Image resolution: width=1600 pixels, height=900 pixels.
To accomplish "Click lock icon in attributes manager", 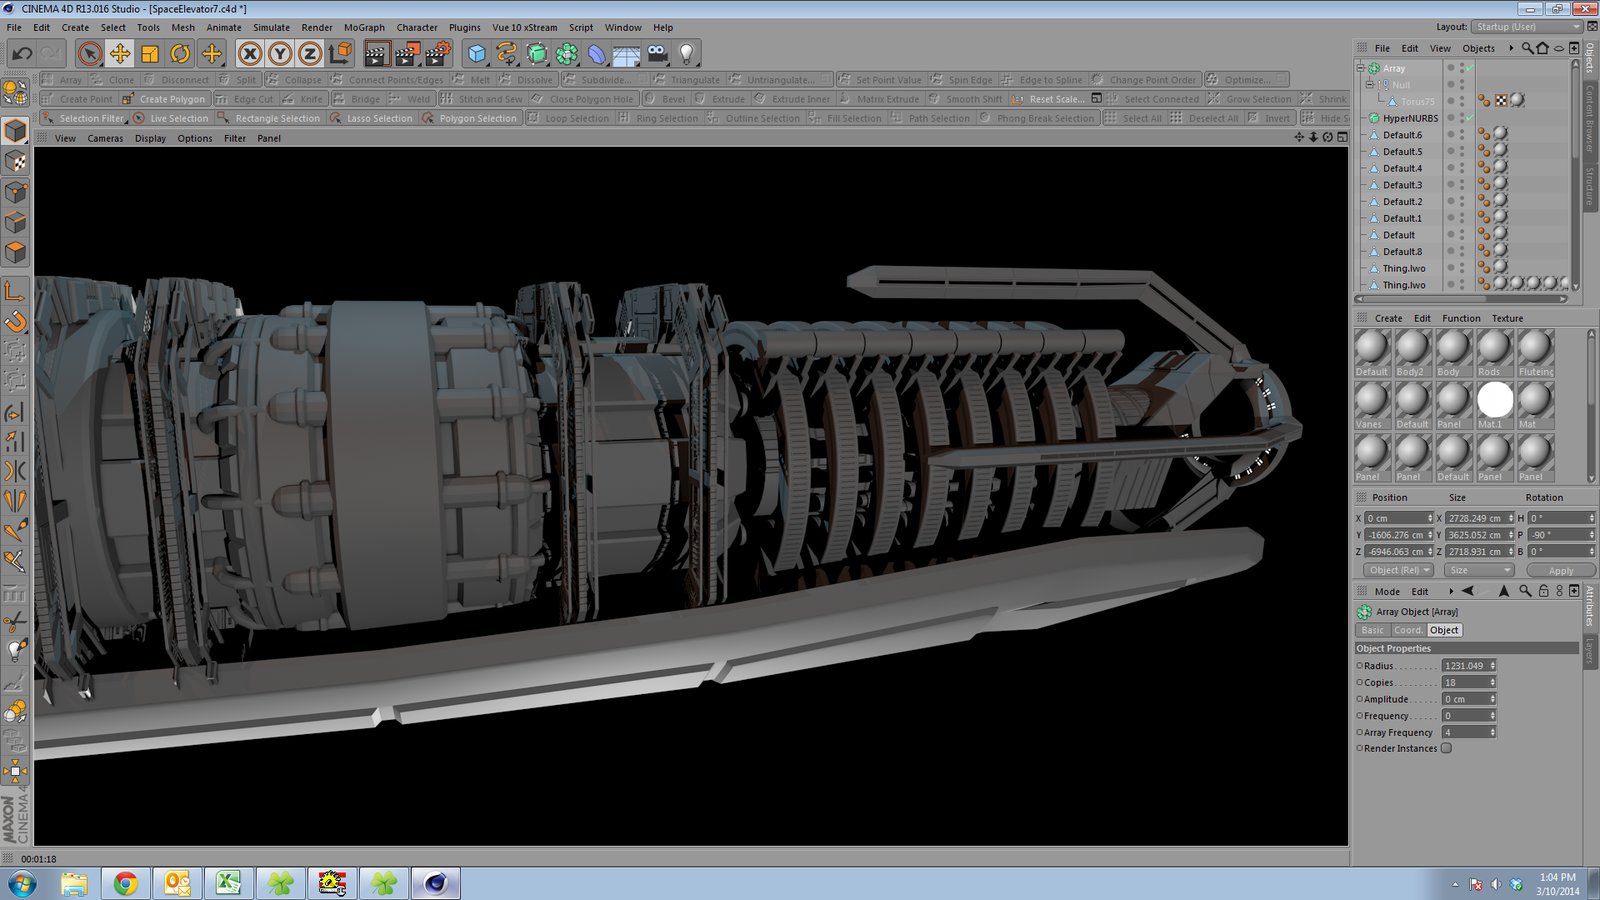I will tap(1543, 591).
